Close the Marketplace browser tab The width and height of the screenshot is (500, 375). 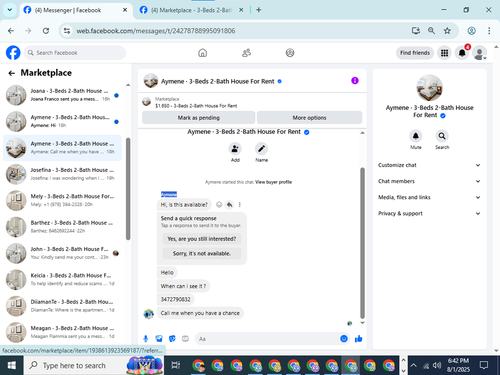point(241,10)
